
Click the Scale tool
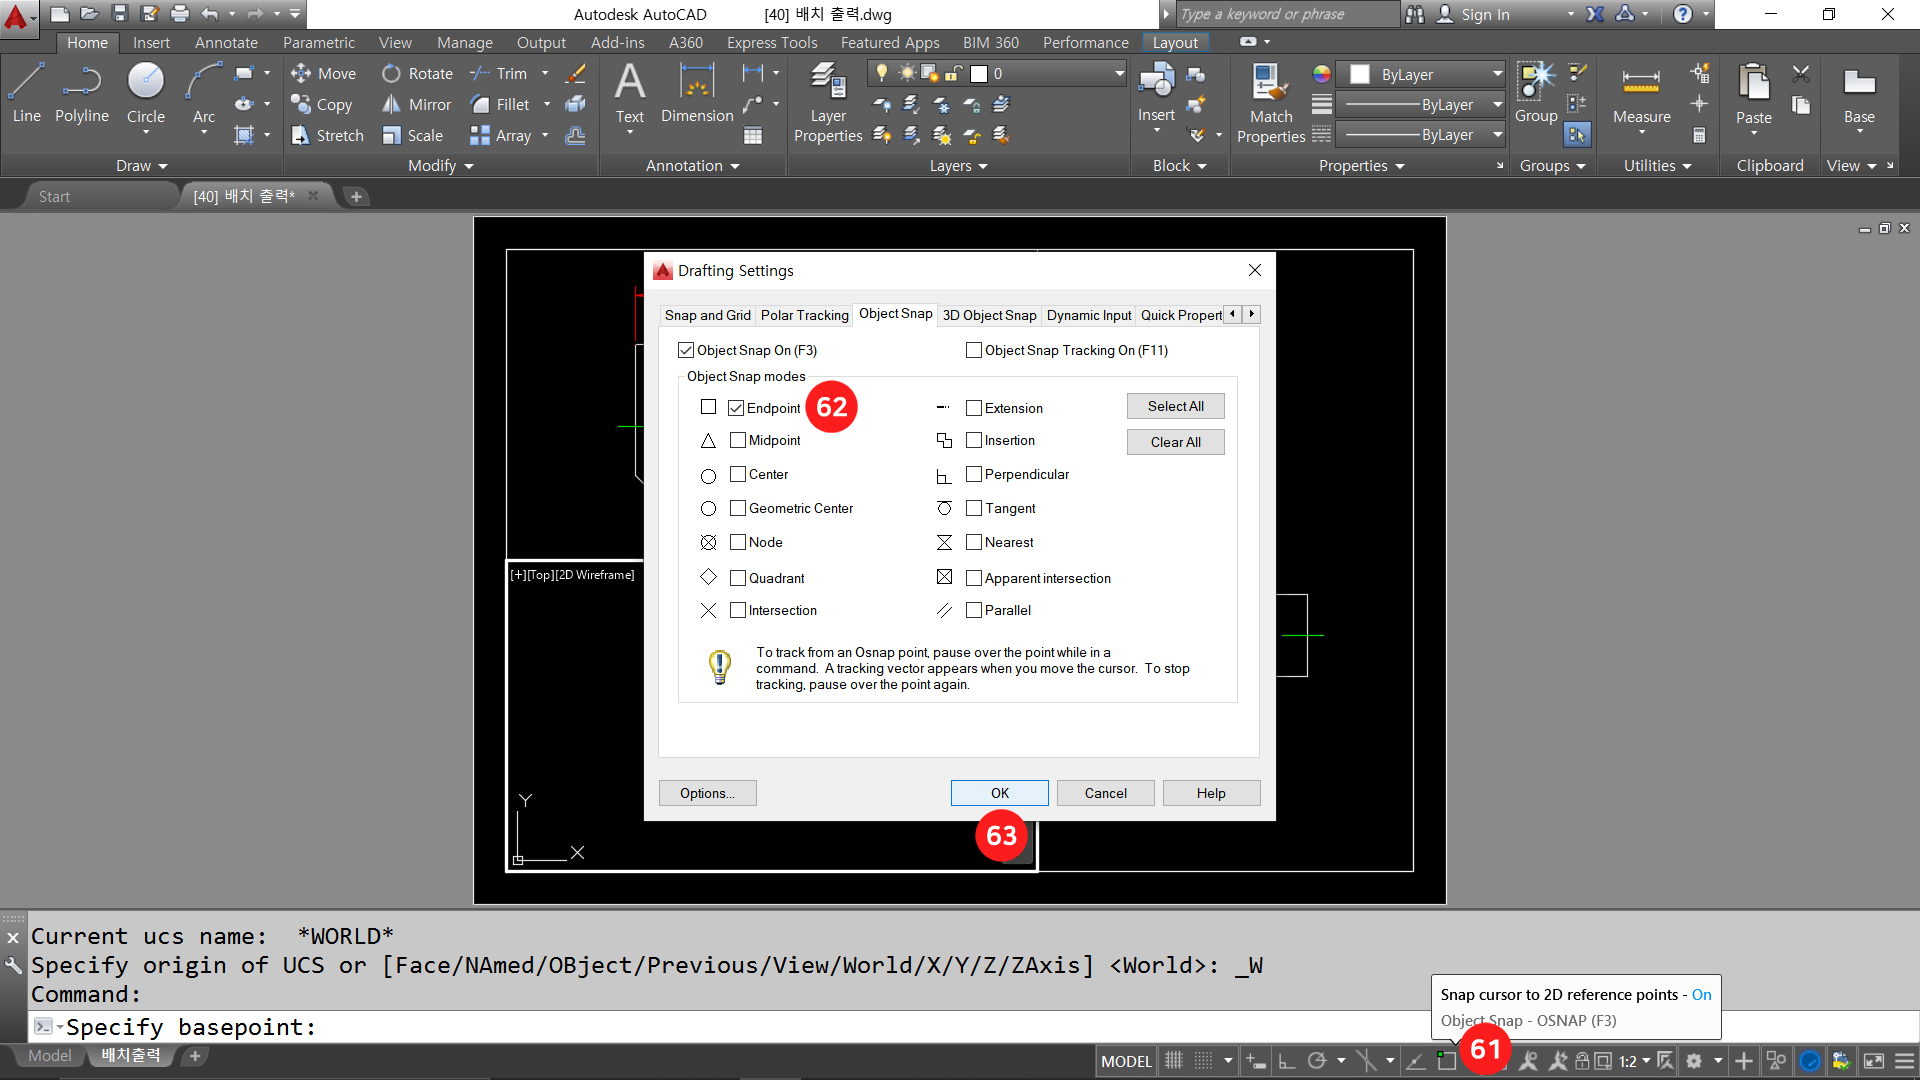pyautogui.click(x=413, y=135)
